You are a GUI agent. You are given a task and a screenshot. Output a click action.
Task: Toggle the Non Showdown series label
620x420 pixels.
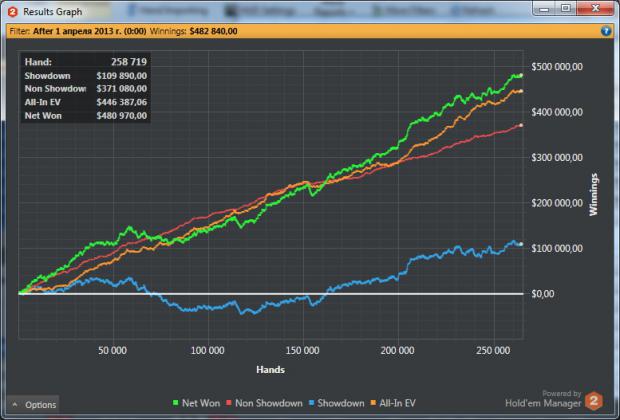point(268,403)
